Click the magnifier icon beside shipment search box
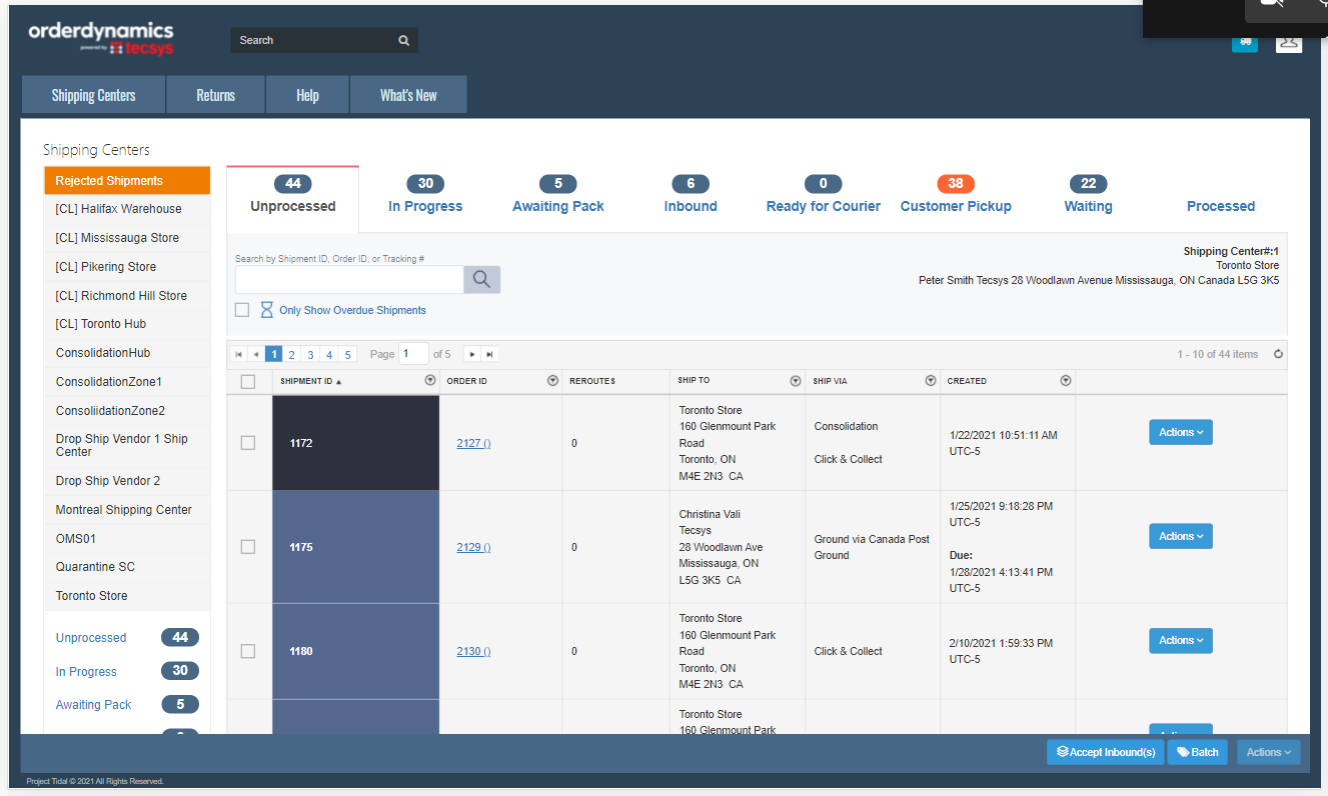 [481, 279]
